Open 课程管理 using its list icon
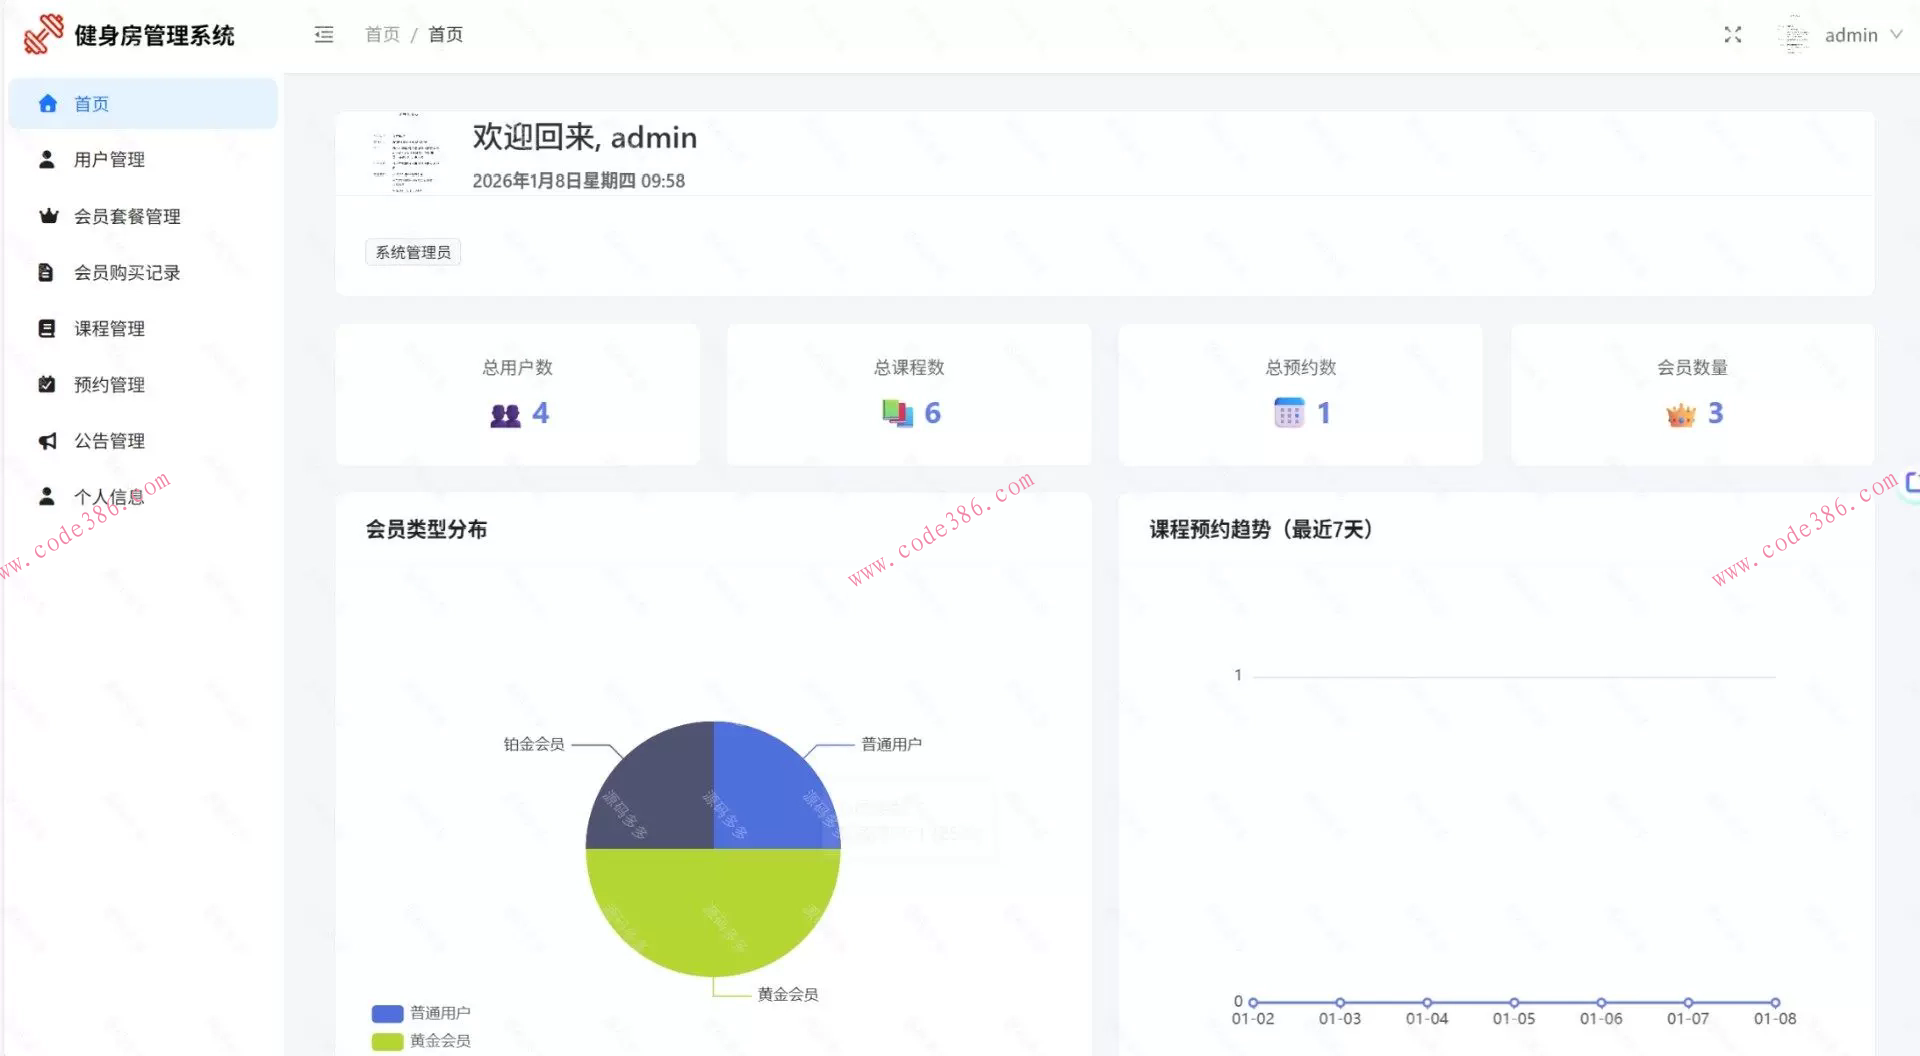 coord(46,328)
